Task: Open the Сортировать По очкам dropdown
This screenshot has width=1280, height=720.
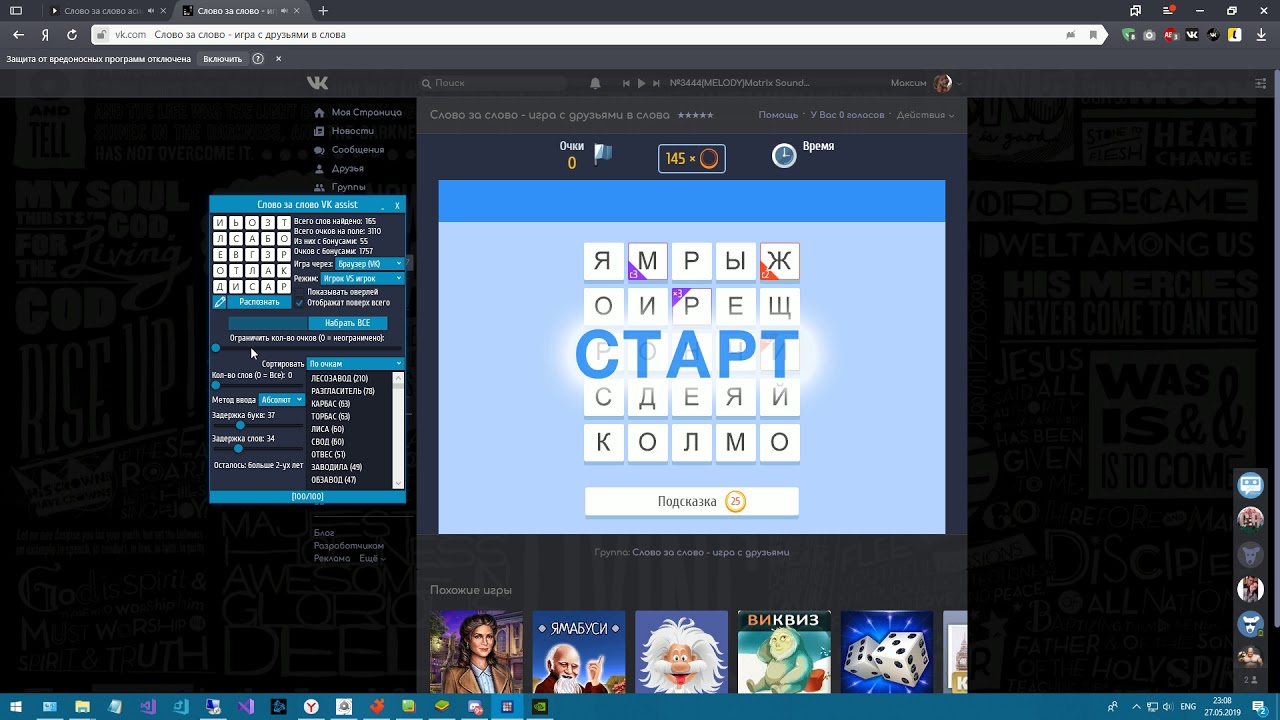Action: pyautogui.click(x=355, y=364)
